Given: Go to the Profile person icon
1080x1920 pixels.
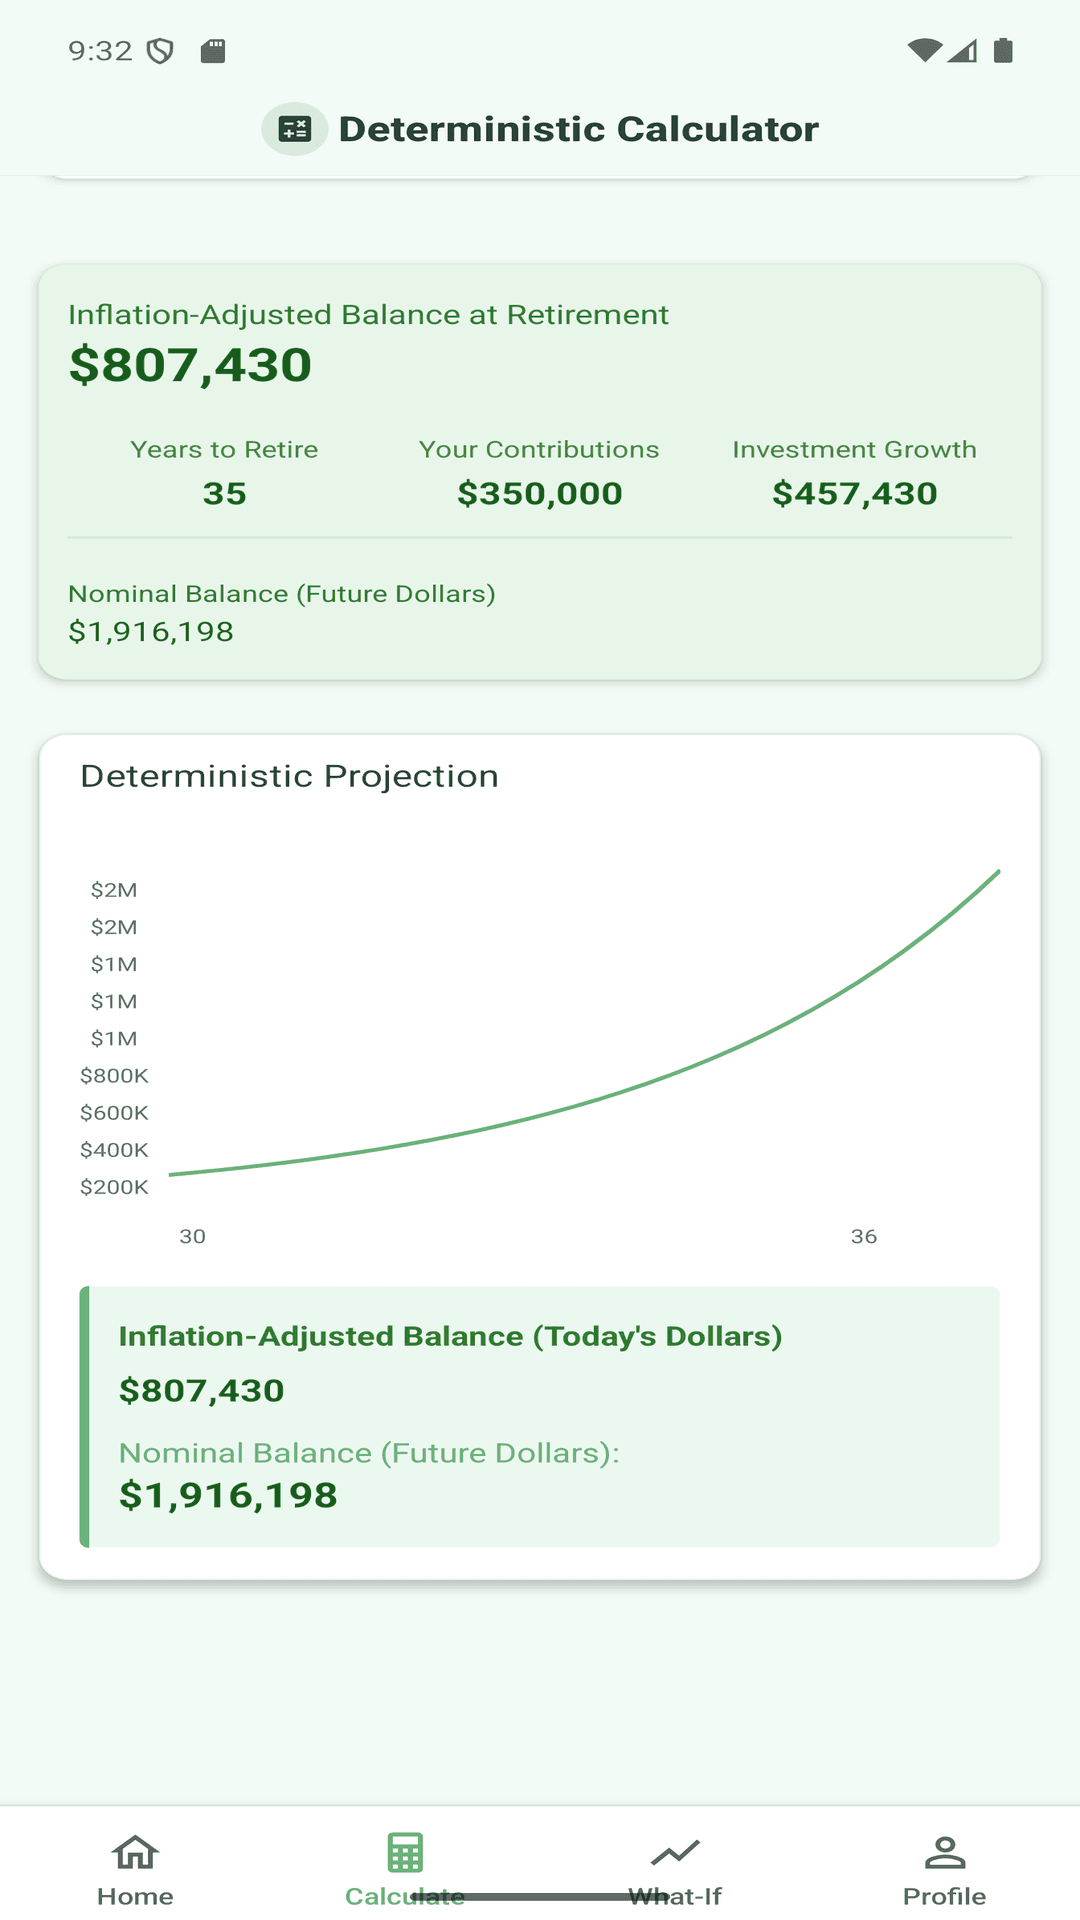Looking at the screenshot, I should [944, 1853].
